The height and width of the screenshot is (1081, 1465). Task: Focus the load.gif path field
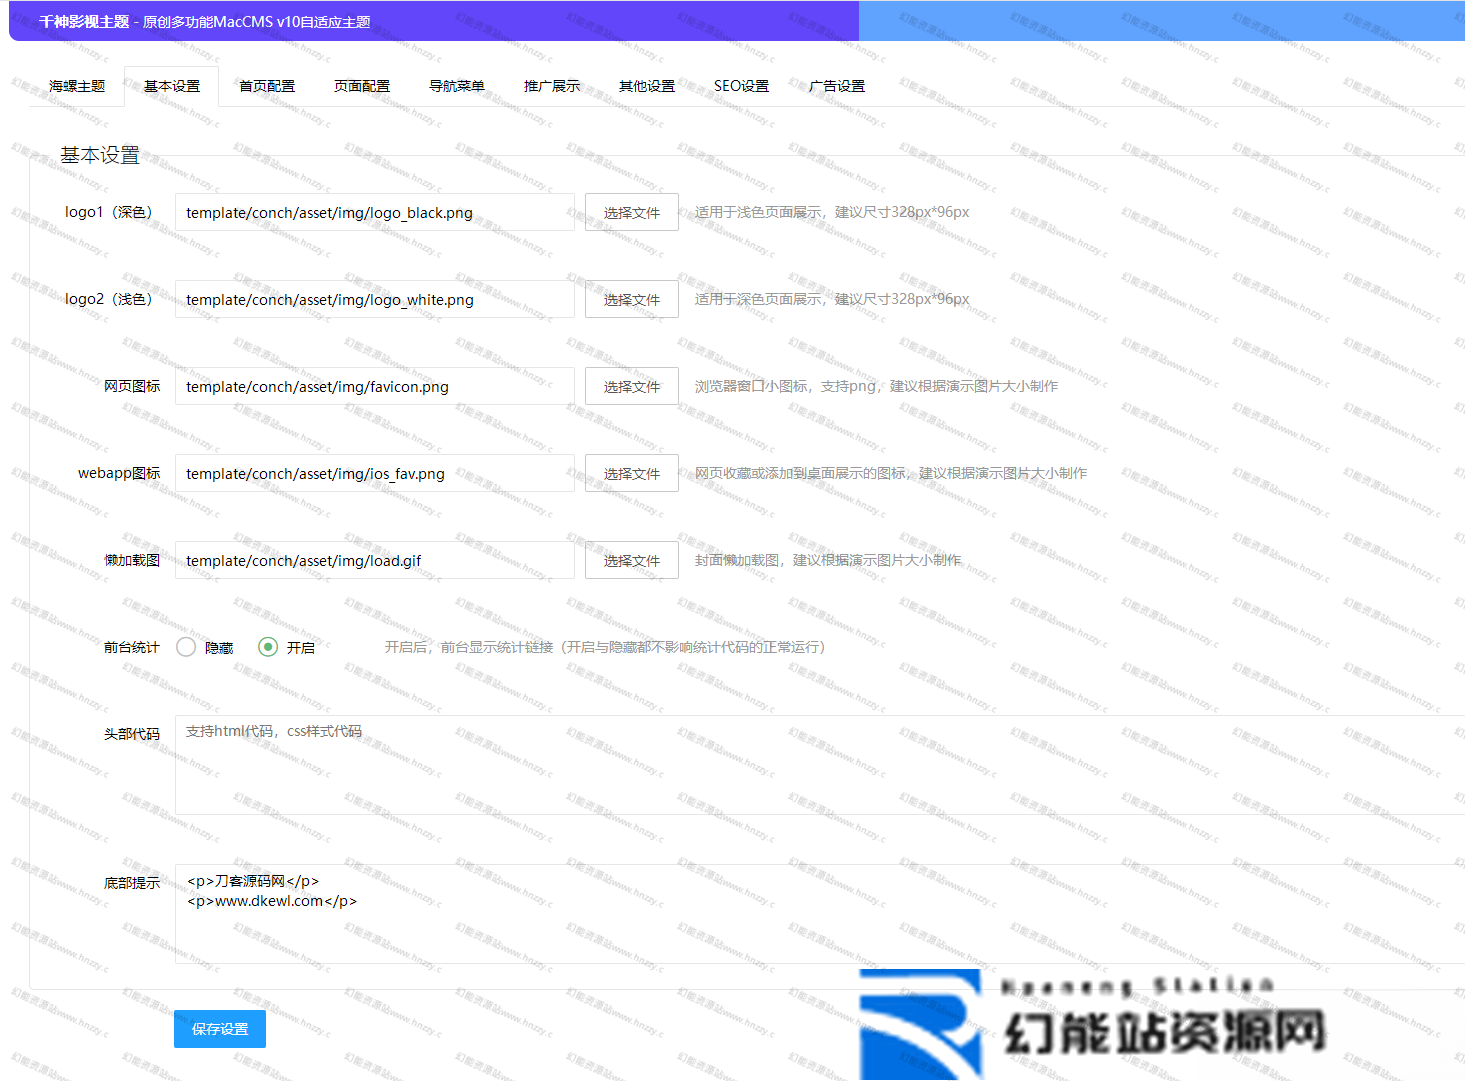click(375, 560)
